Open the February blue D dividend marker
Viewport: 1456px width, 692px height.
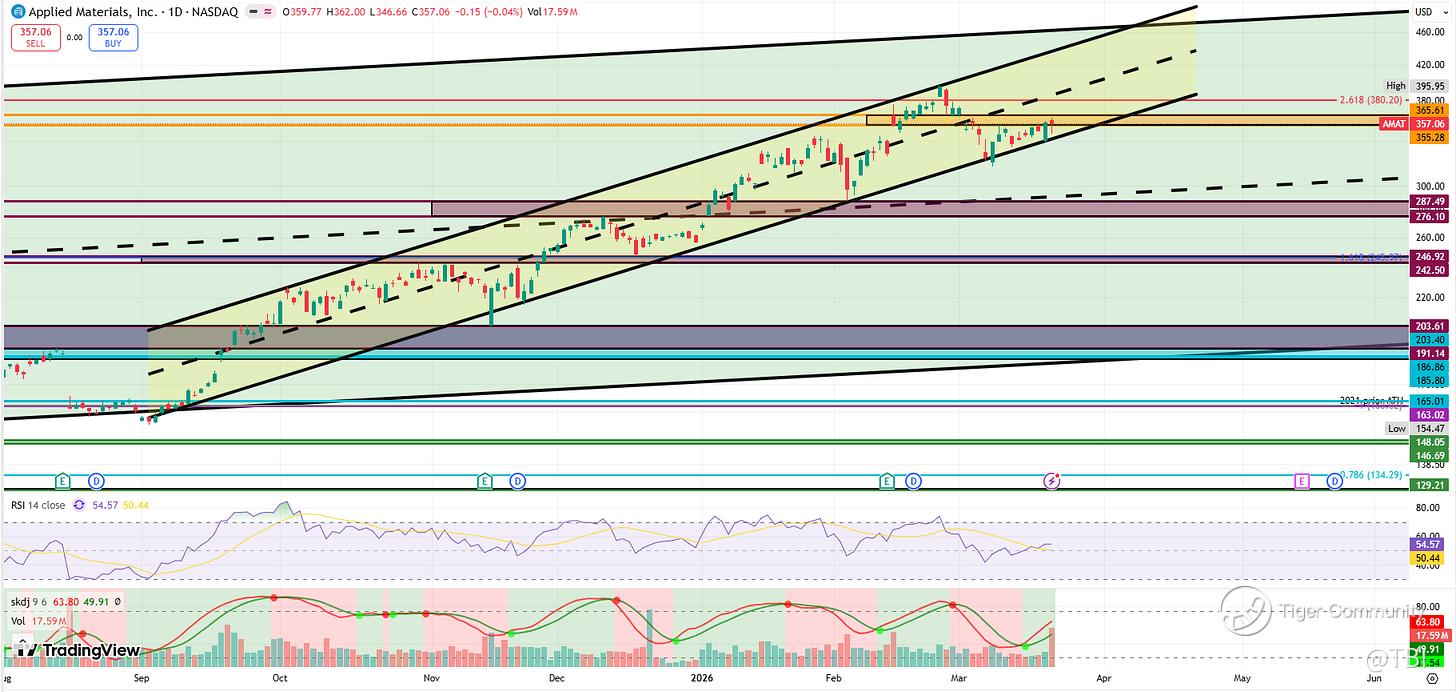click(914, 481)
